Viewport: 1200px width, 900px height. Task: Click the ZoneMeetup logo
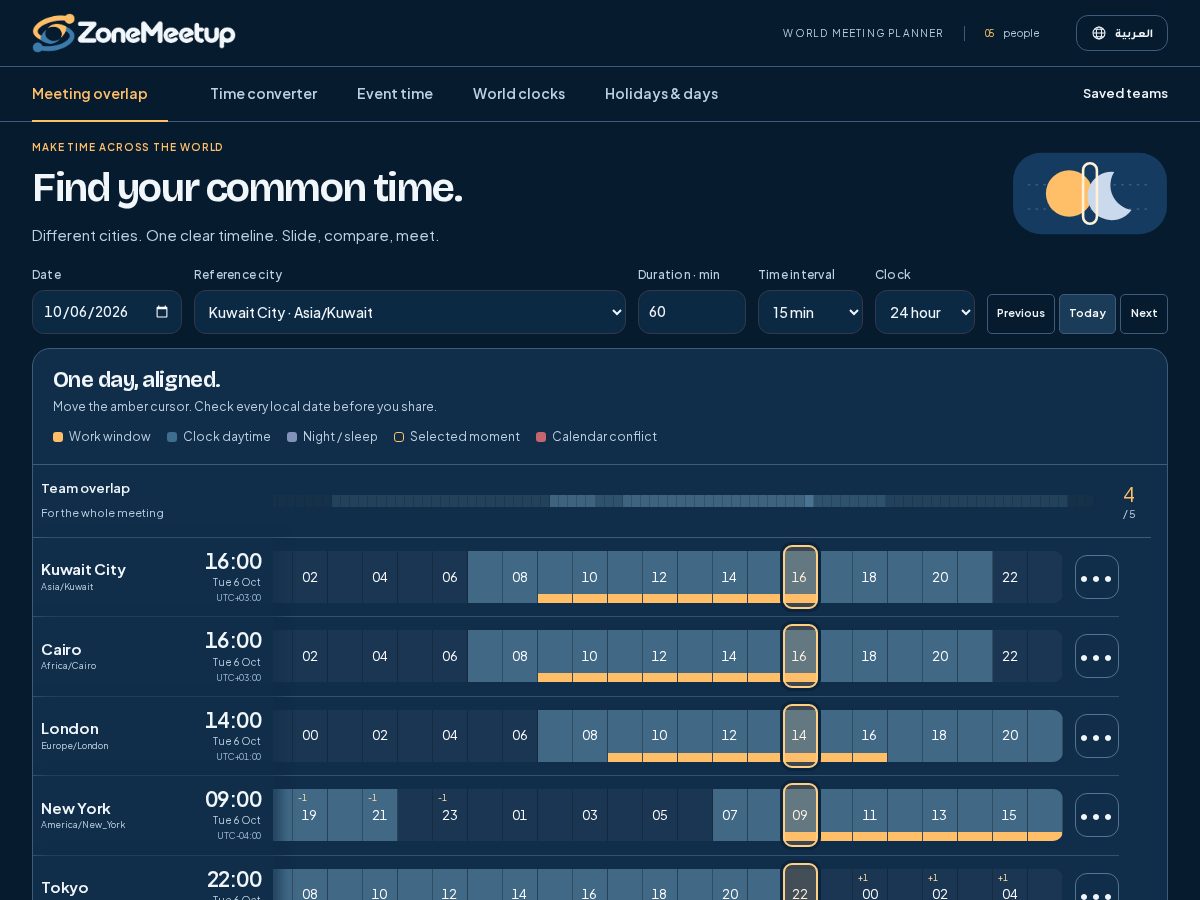134,33
